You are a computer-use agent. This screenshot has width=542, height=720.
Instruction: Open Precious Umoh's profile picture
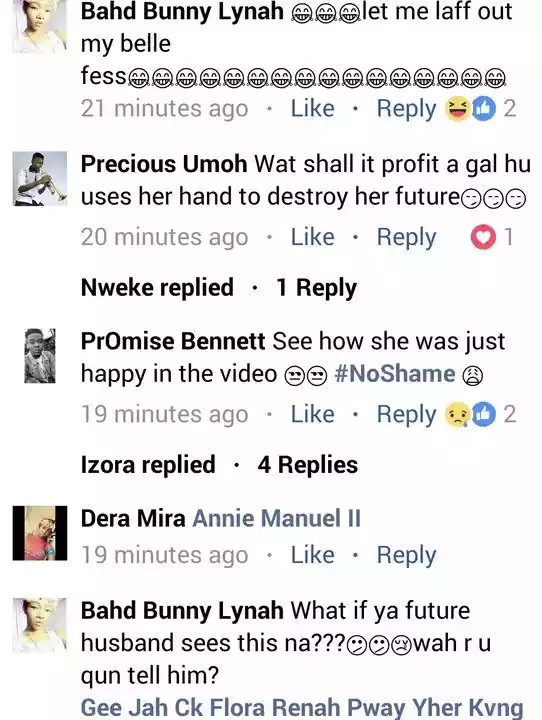coord(40,178)
